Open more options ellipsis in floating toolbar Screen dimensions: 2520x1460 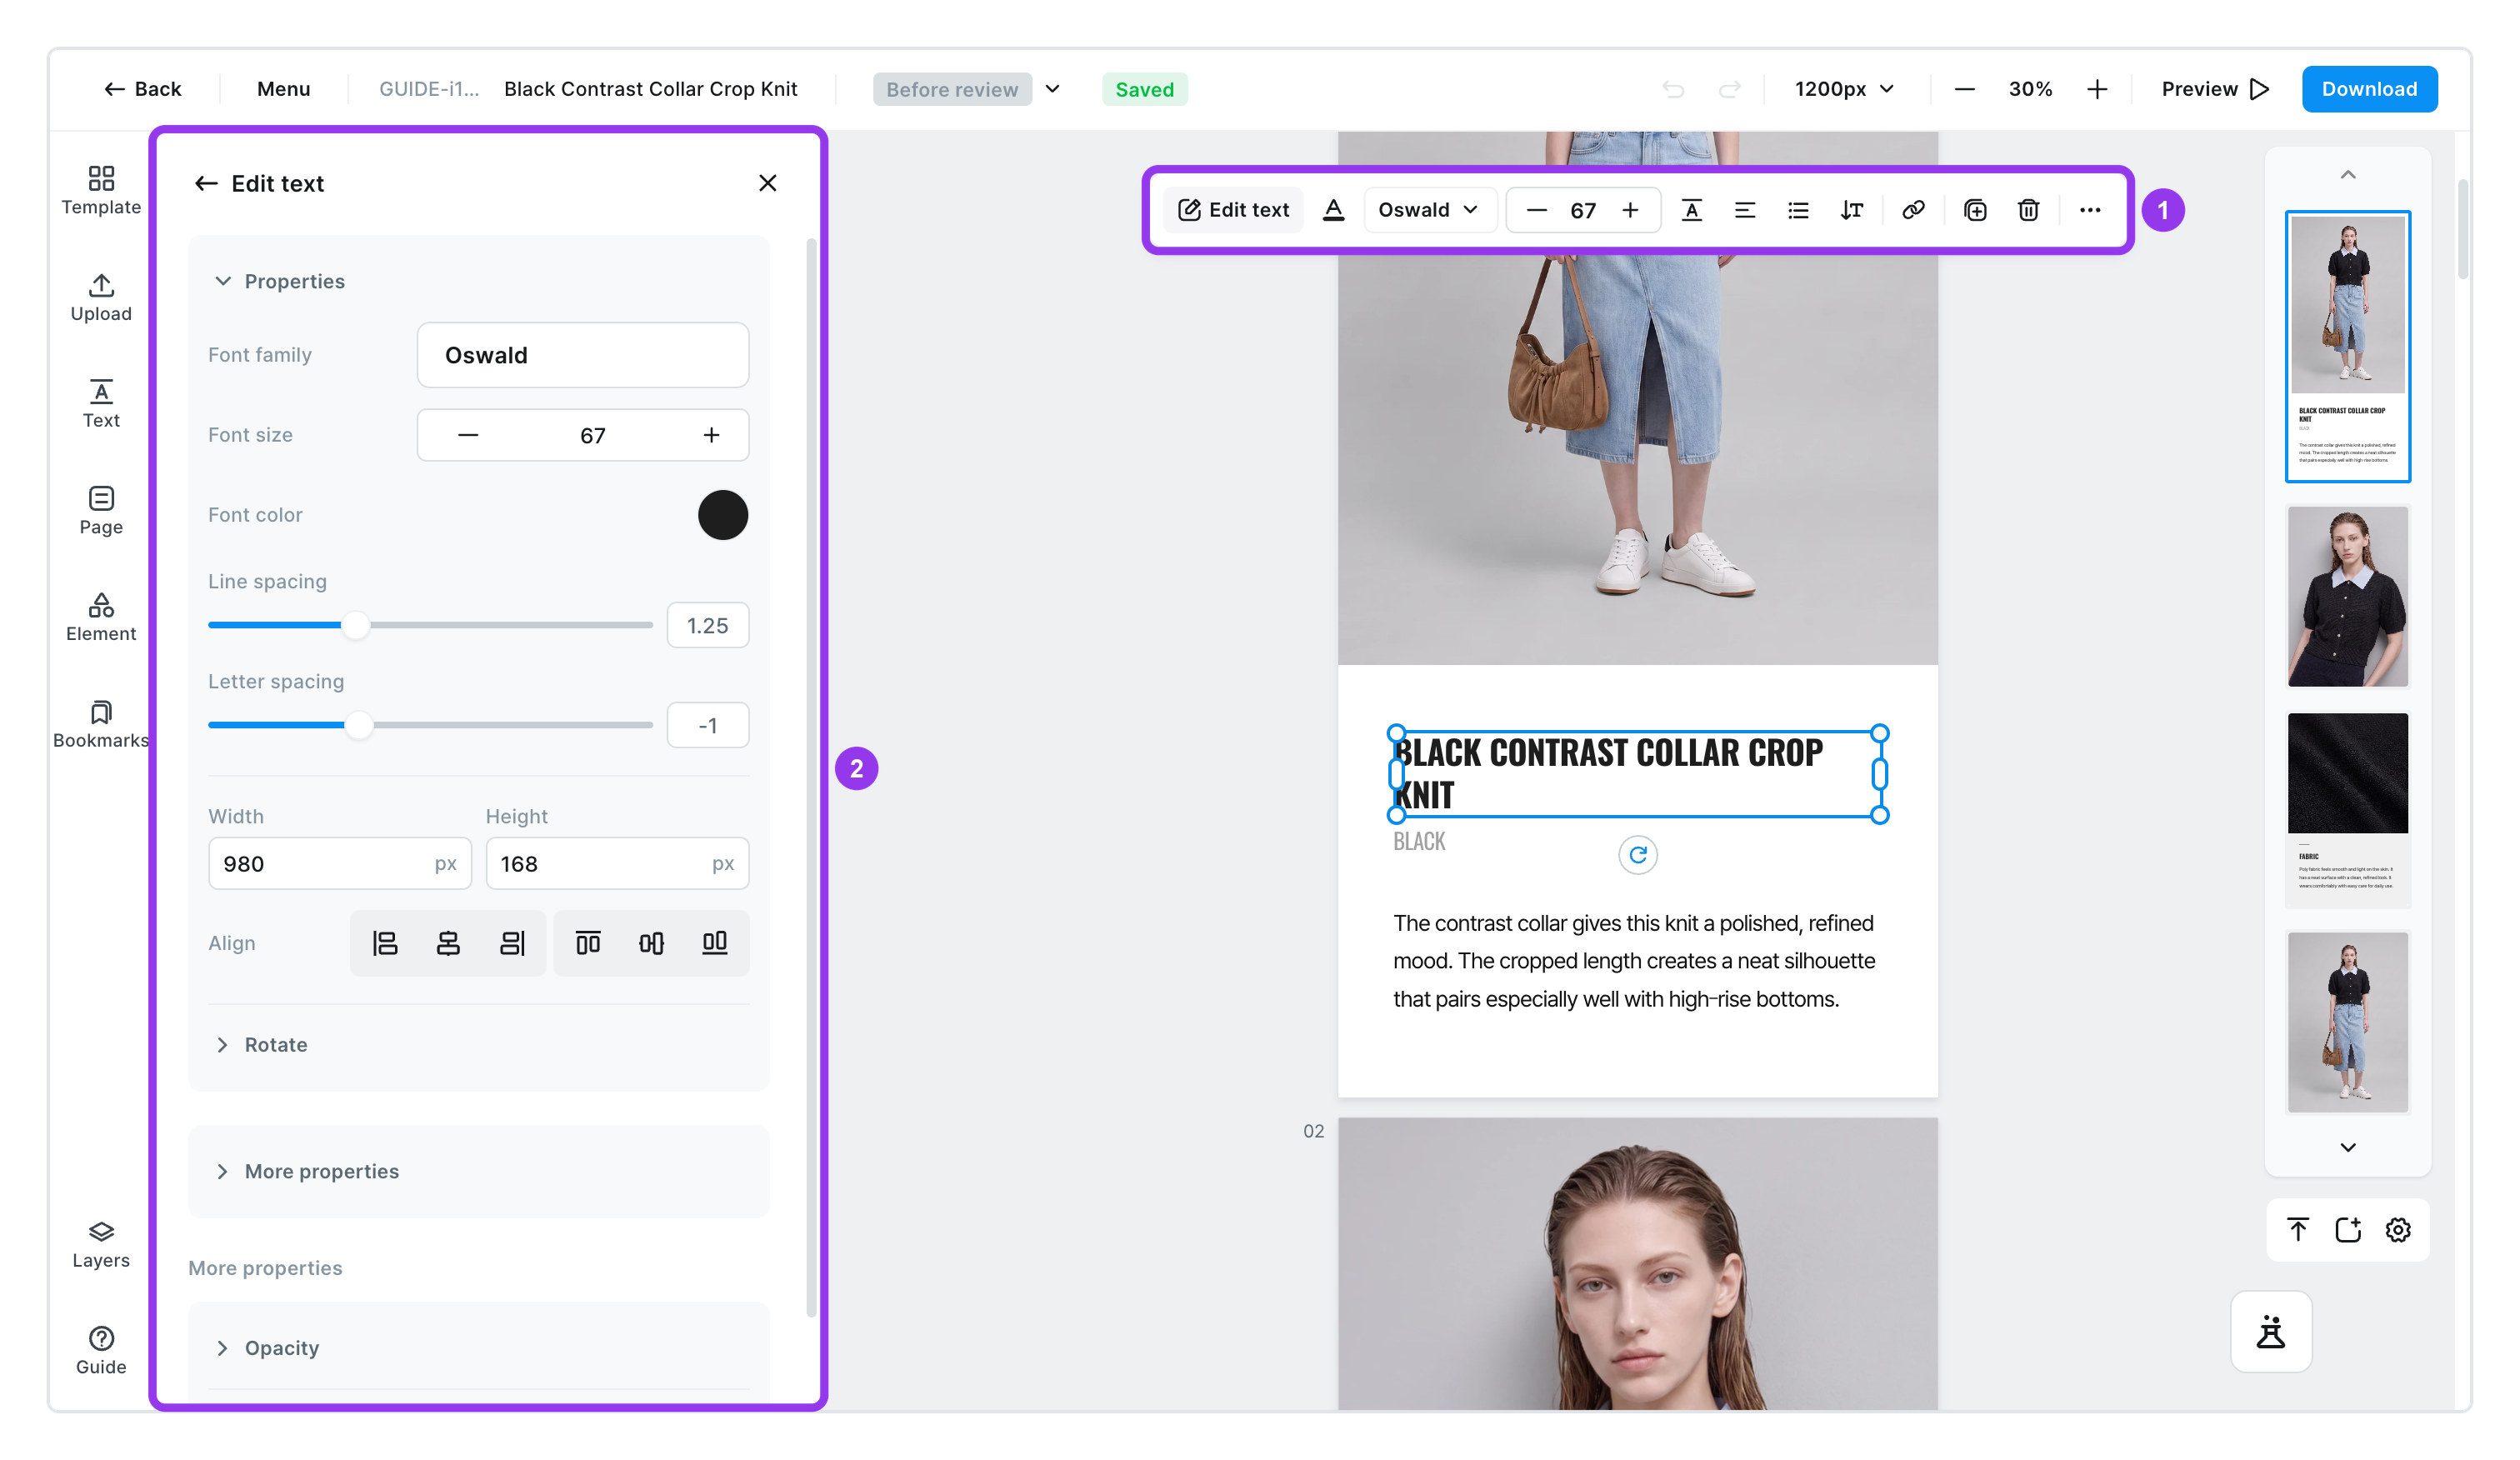click(2090, 210)
